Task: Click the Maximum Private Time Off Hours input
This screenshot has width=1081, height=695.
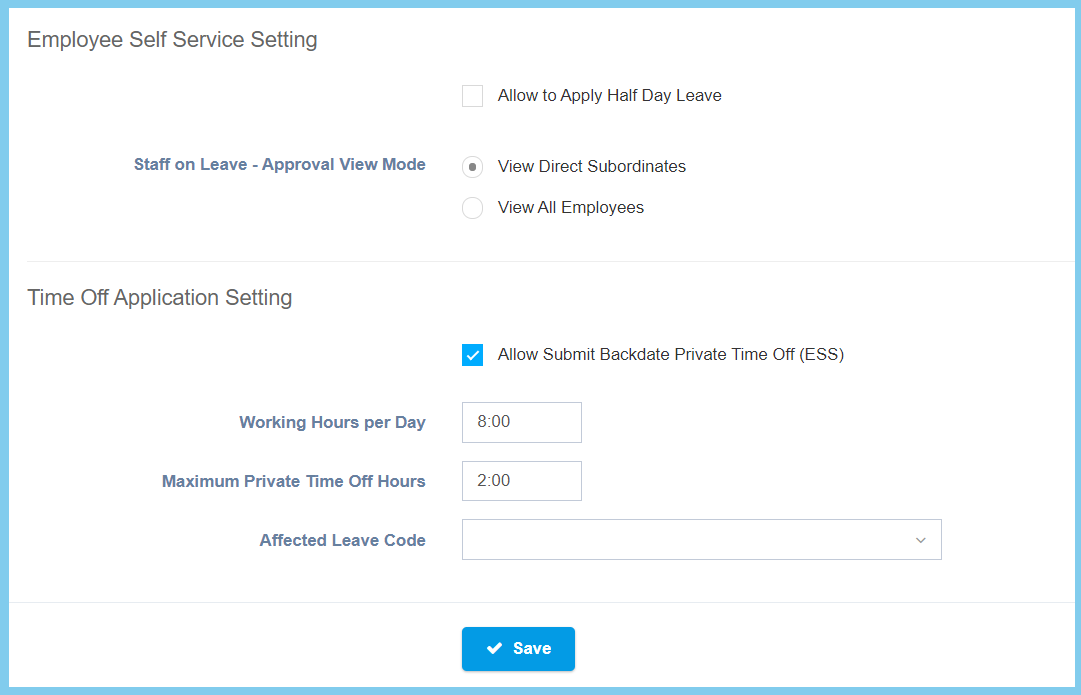Action: (521, 481)
